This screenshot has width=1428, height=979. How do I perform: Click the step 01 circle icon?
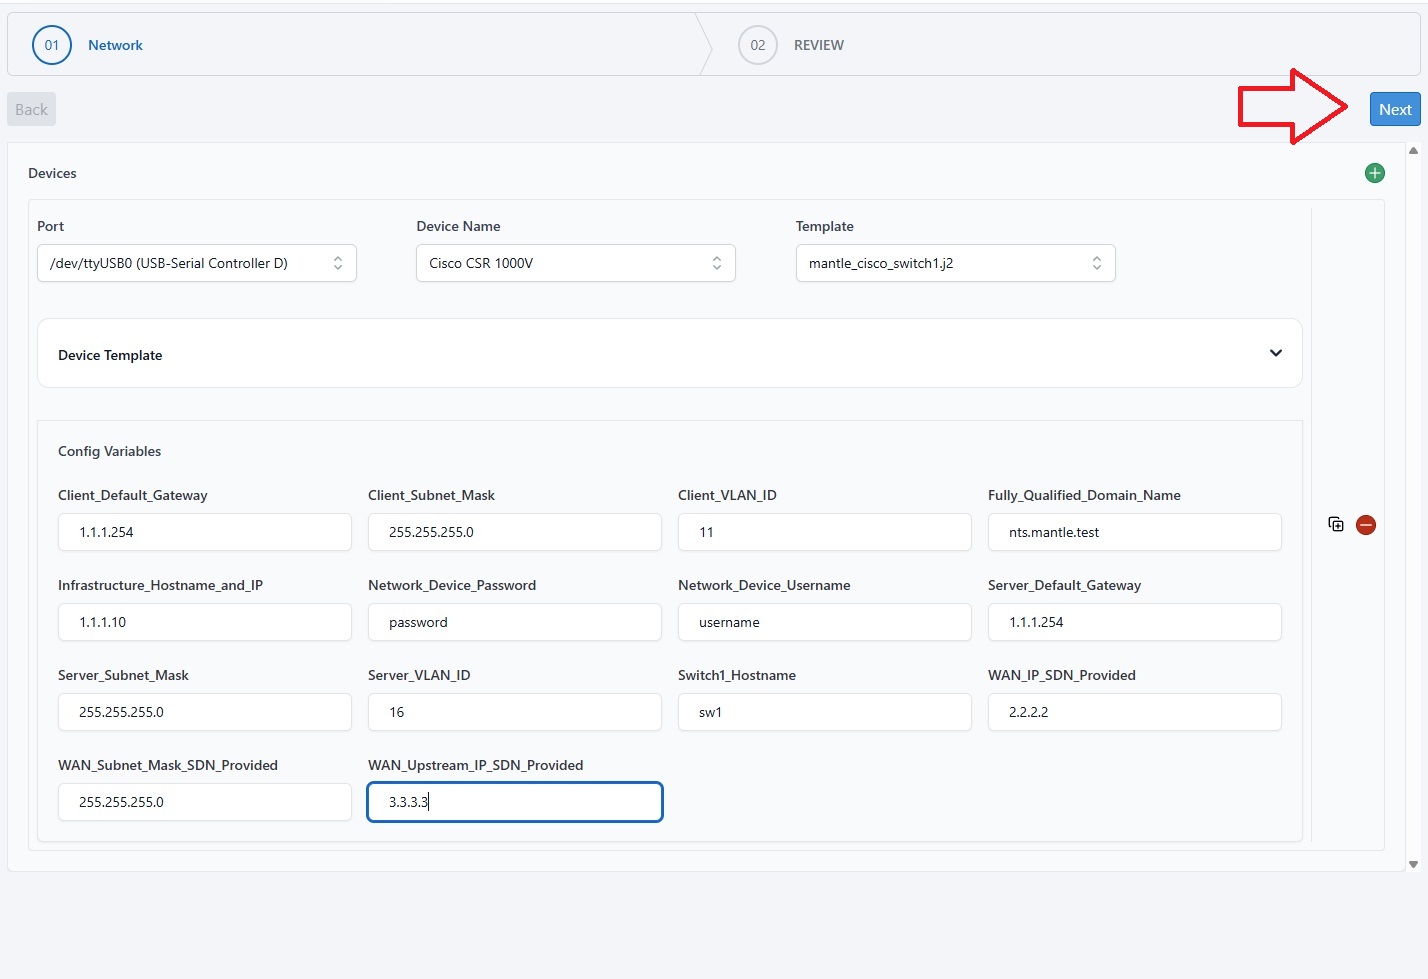(52, 45)
